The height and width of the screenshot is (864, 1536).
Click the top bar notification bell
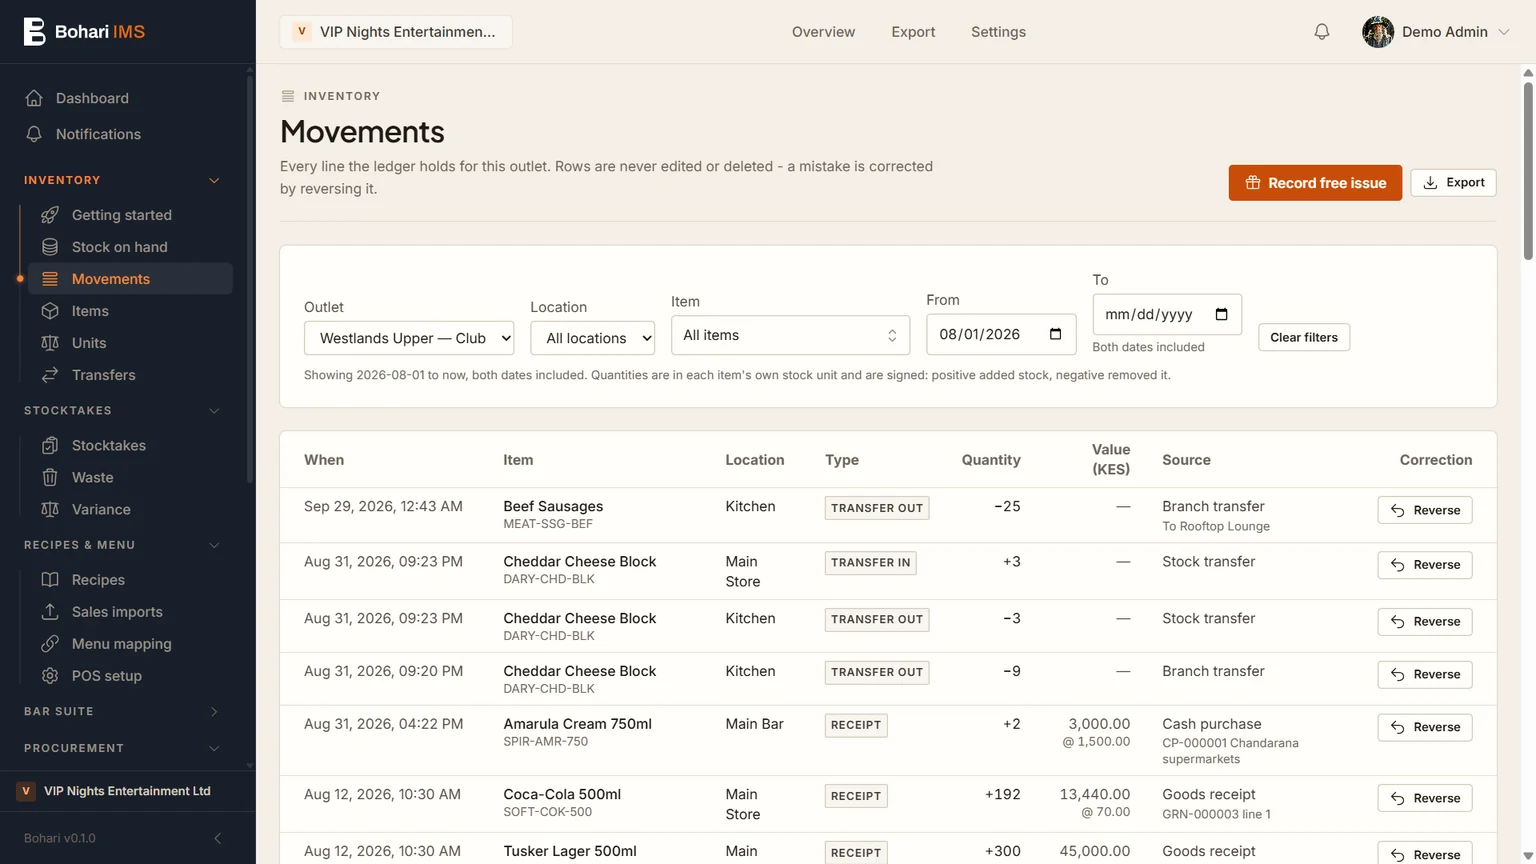pyautogui.click(x=1322, y=32)
